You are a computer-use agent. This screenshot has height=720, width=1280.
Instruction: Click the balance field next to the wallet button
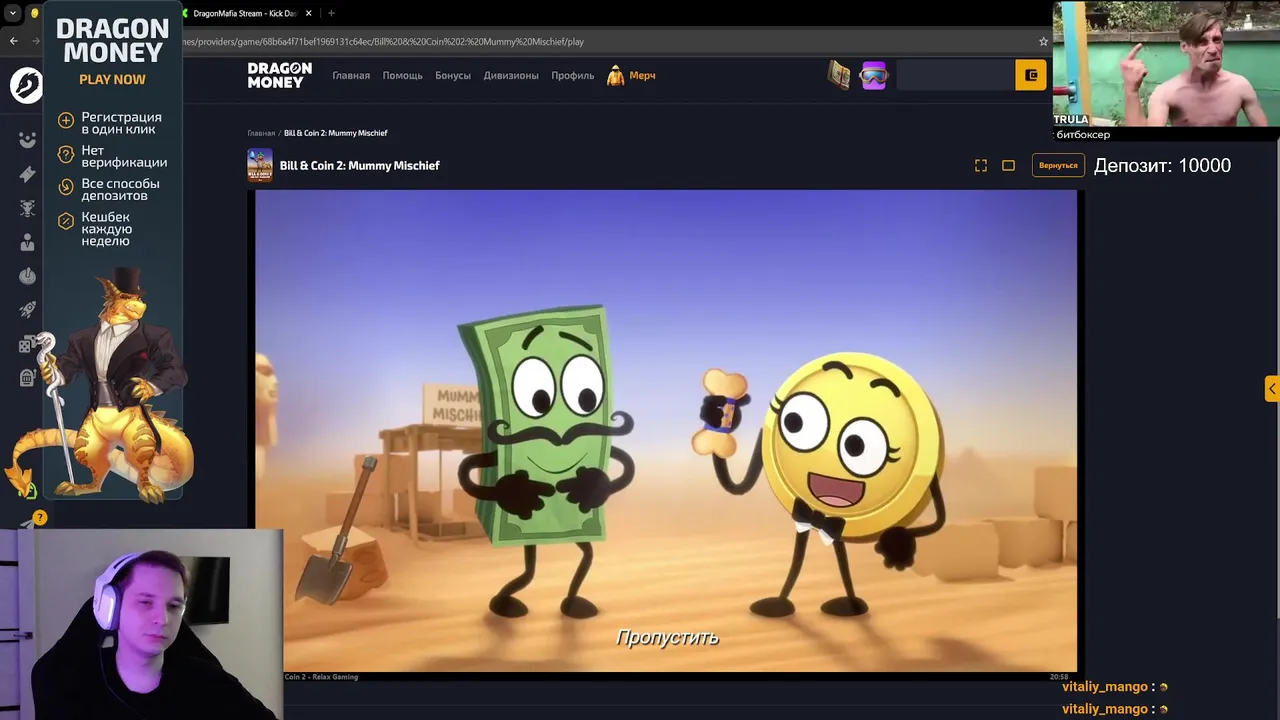point(954,75)
